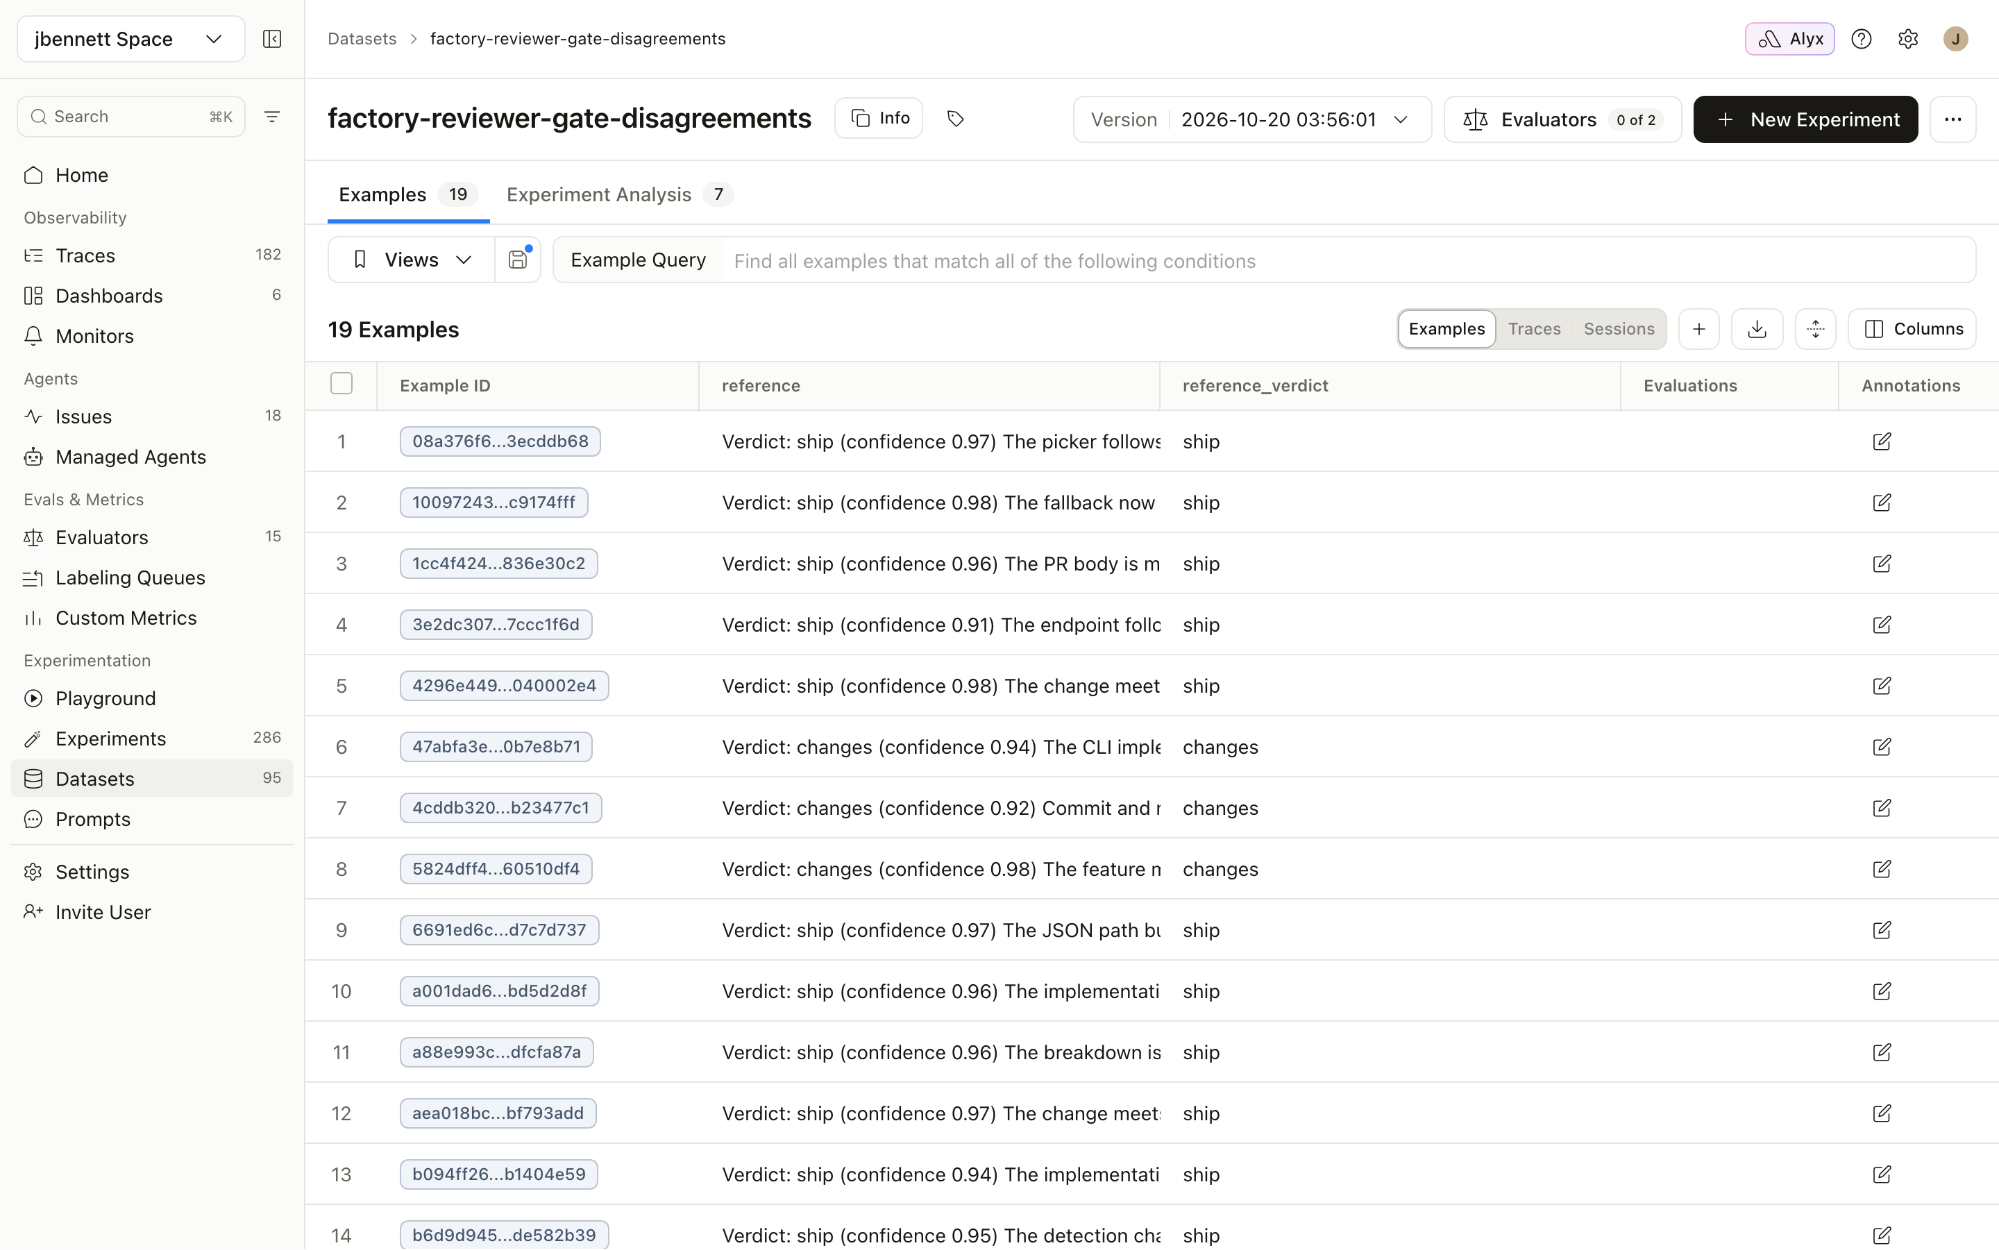Go to Traces in sidebar
The width and height of the screenshot is (1999, 1250).
point(152,256)
